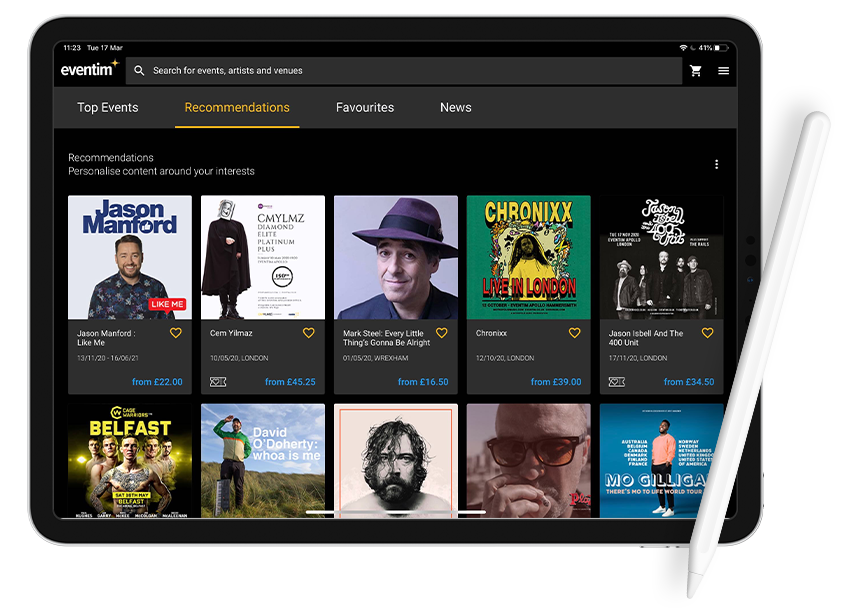Click the '13/11/20 - 16/06/21' date text
The height and width of the screenshot is (613, 851).
107,358
